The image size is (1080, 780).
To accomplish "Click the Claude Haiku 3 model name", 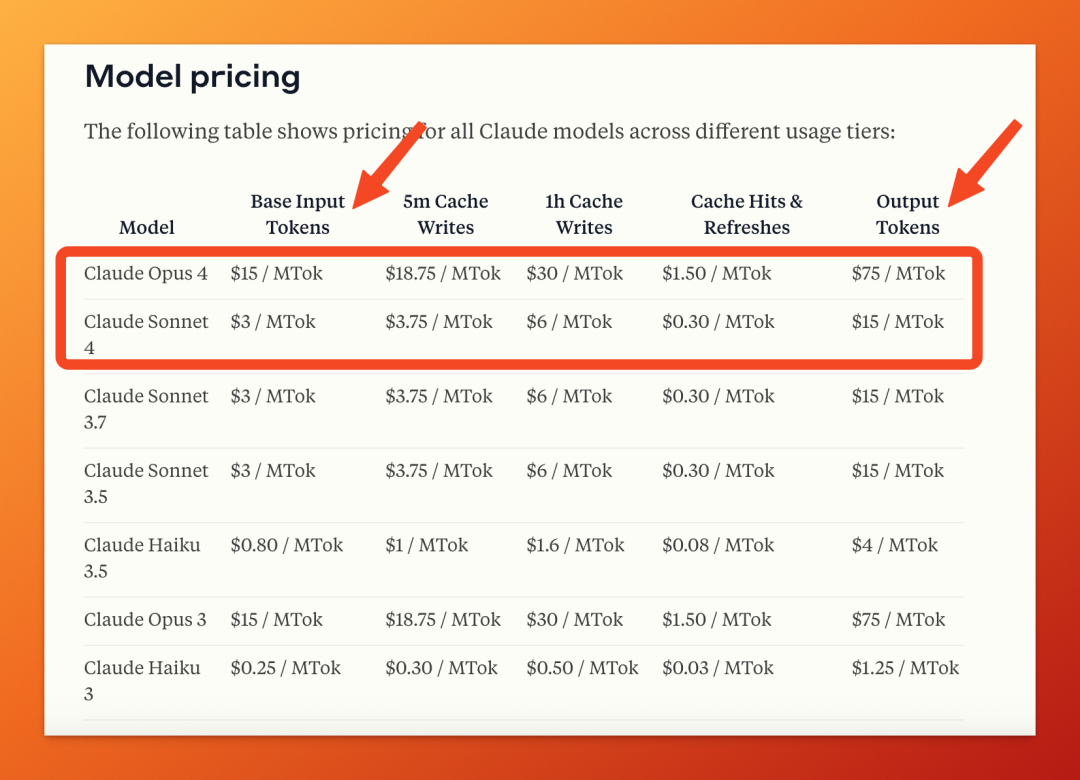I will point(142,680).
